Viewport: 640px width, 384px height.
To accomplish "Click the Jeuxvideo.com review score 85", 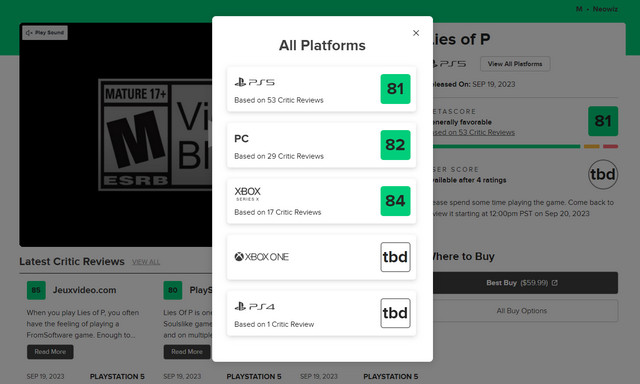I will [36, 290].
